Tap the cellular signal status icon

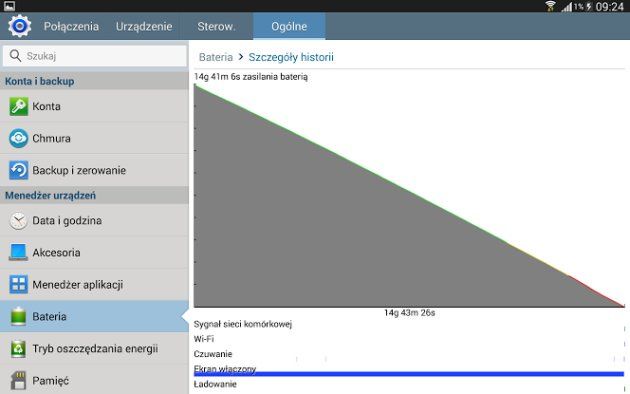click(567, 6)
